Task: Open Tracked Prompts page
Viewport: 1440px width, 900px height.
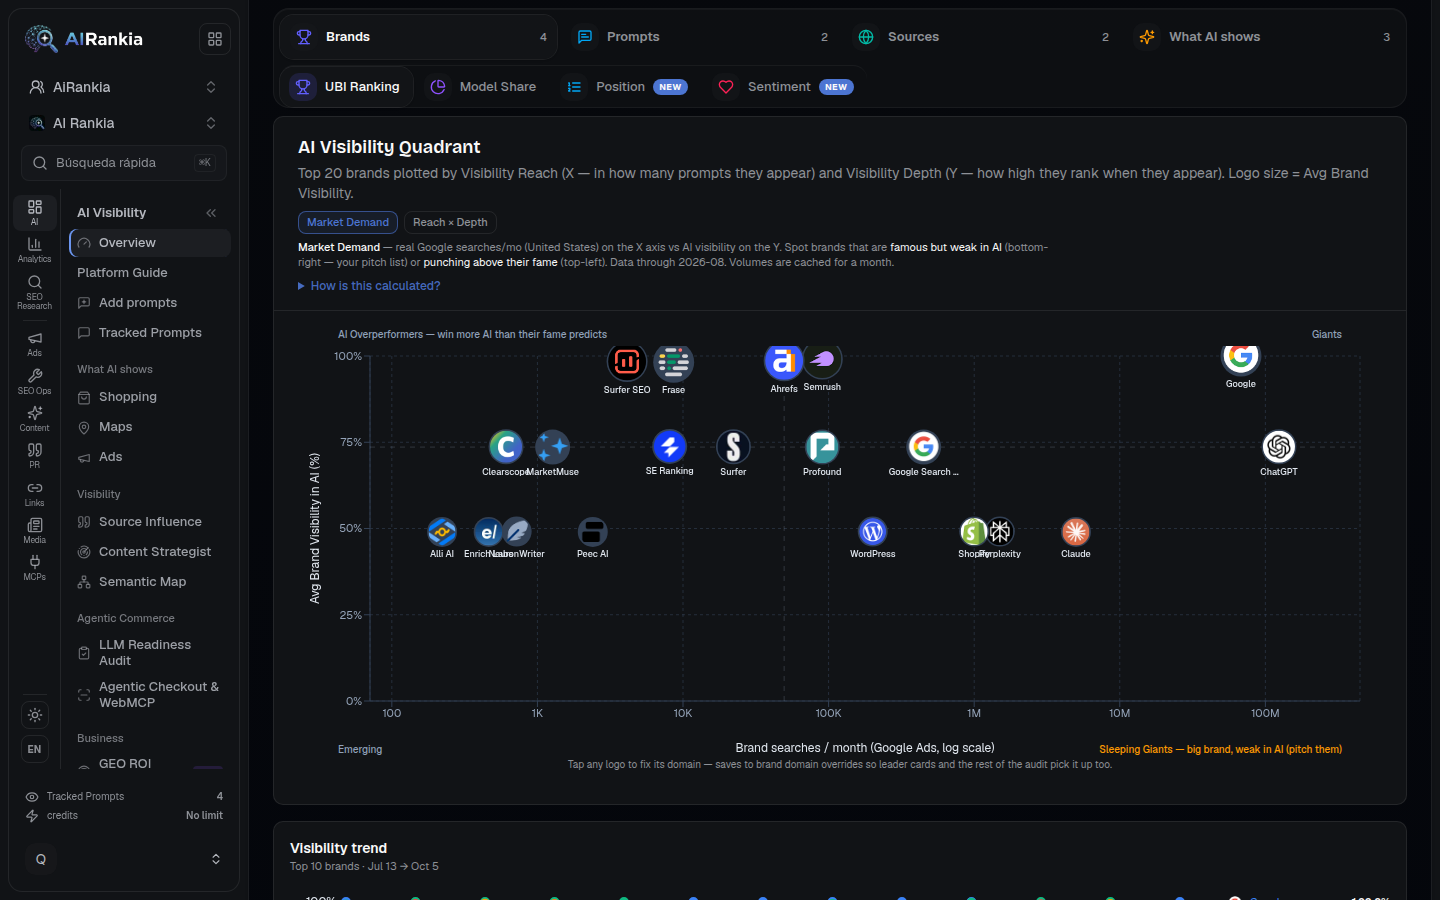Action: pyautogui.click(x=150, y=333)
